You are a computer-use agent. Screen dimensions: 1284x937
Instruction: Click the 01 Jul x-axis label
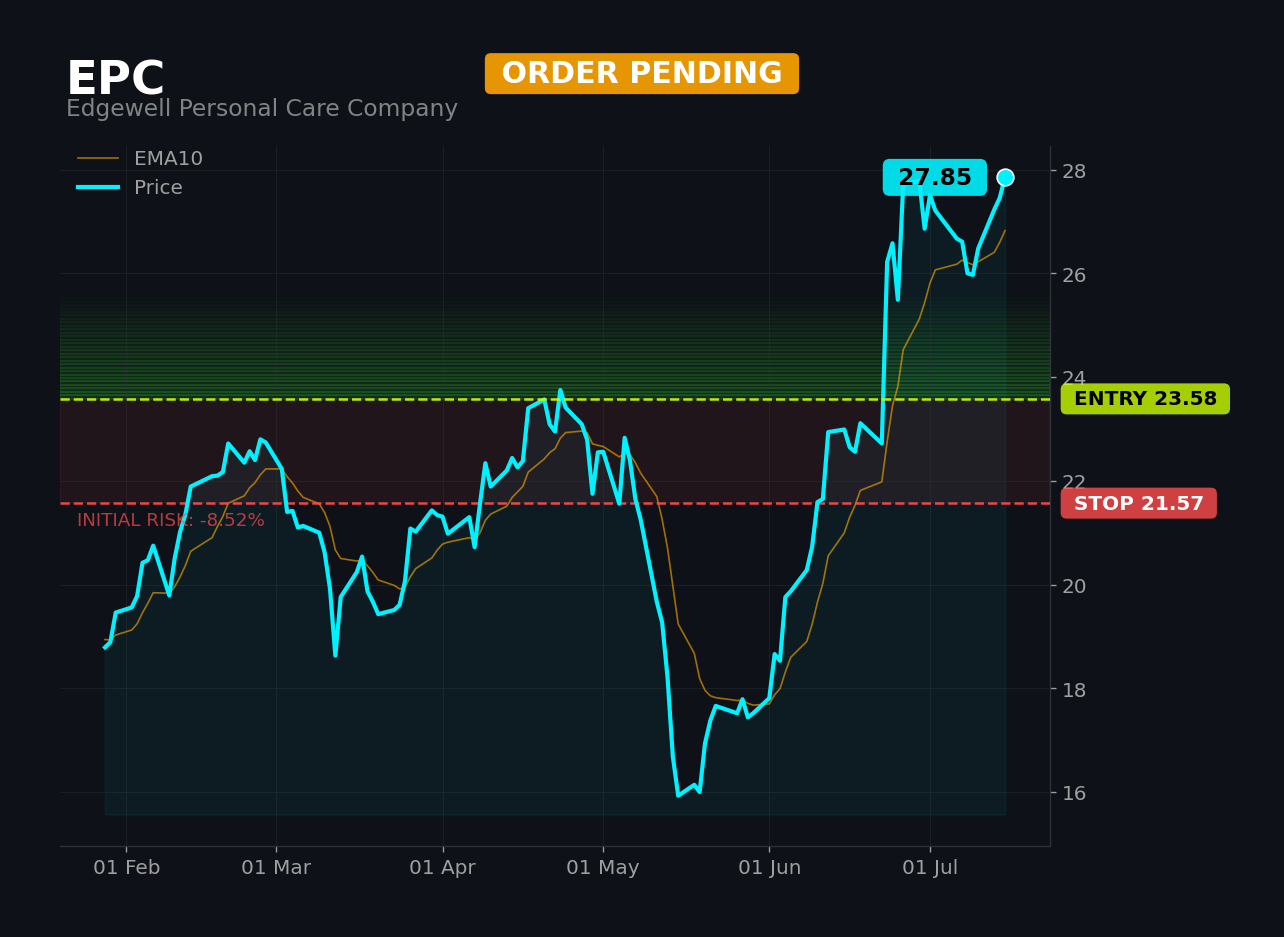tap(930, 868)
